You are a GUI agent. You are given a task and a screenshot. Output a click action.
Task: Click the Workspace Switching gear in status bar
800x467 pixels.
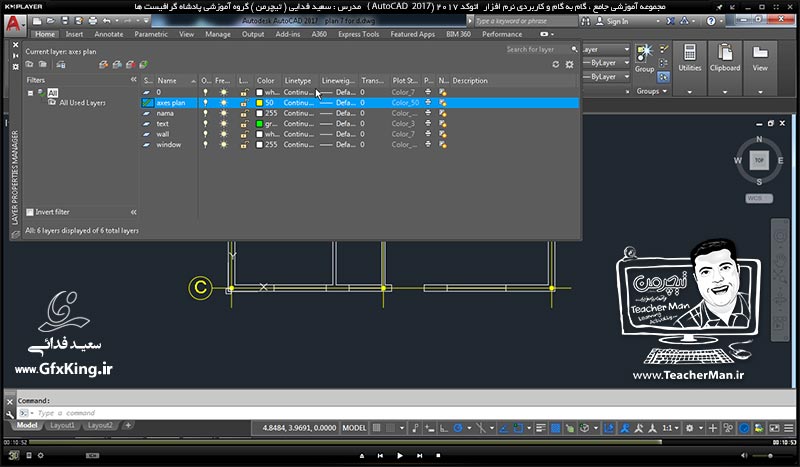(690, 428)
